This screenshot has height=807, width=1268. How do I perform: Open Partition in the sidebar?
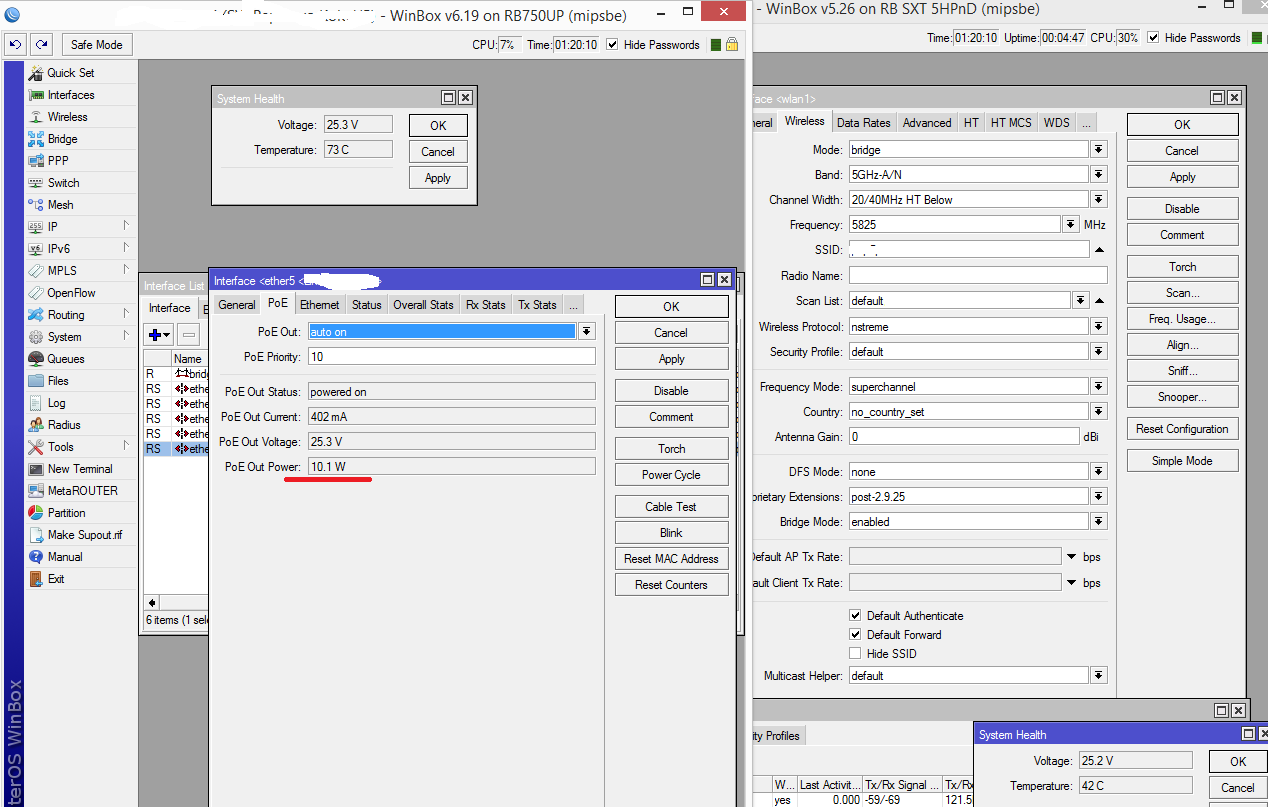point(66,513)
